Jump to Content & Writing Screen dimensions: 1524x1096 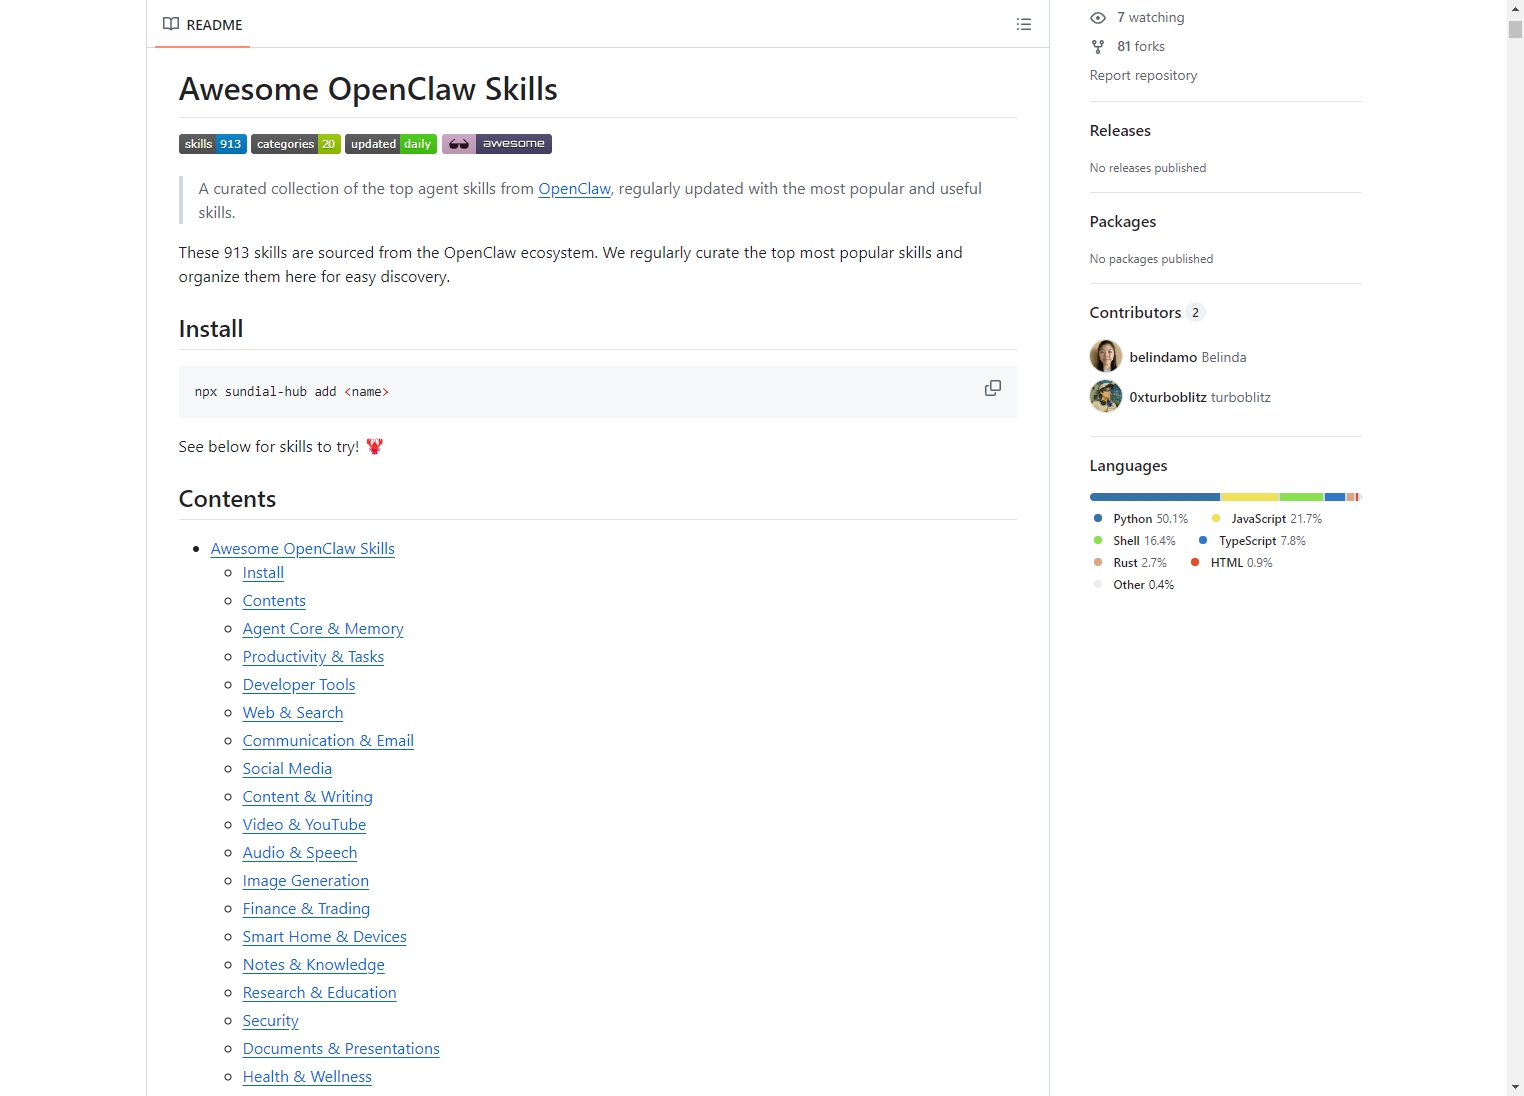308,797
